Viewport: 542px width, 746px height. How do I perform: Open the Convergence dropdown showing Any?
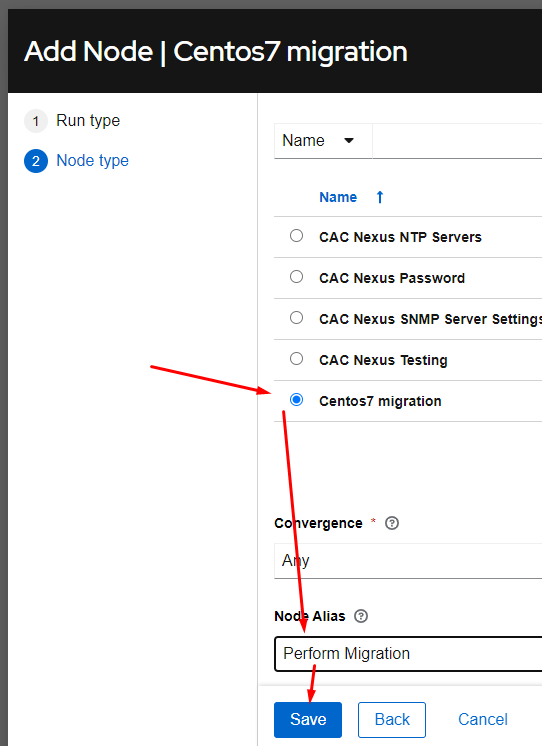pyautogui.click(x=408, y=561)
